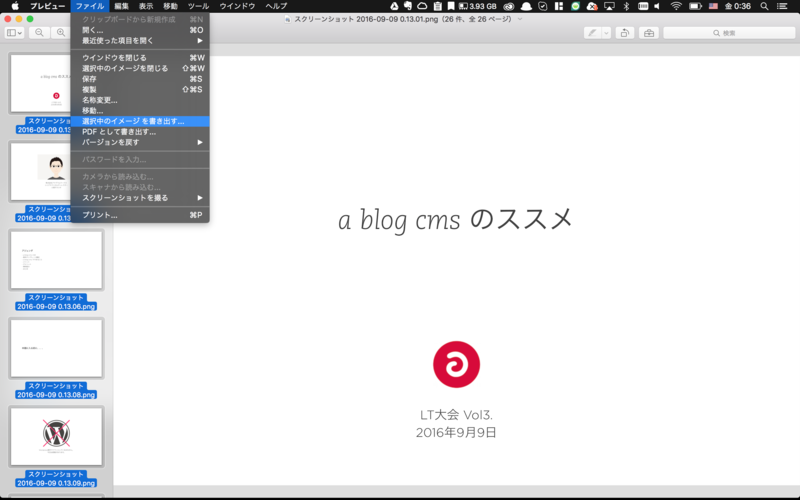Open the Apple menu

pyautogui.click(x=15, y=6)
